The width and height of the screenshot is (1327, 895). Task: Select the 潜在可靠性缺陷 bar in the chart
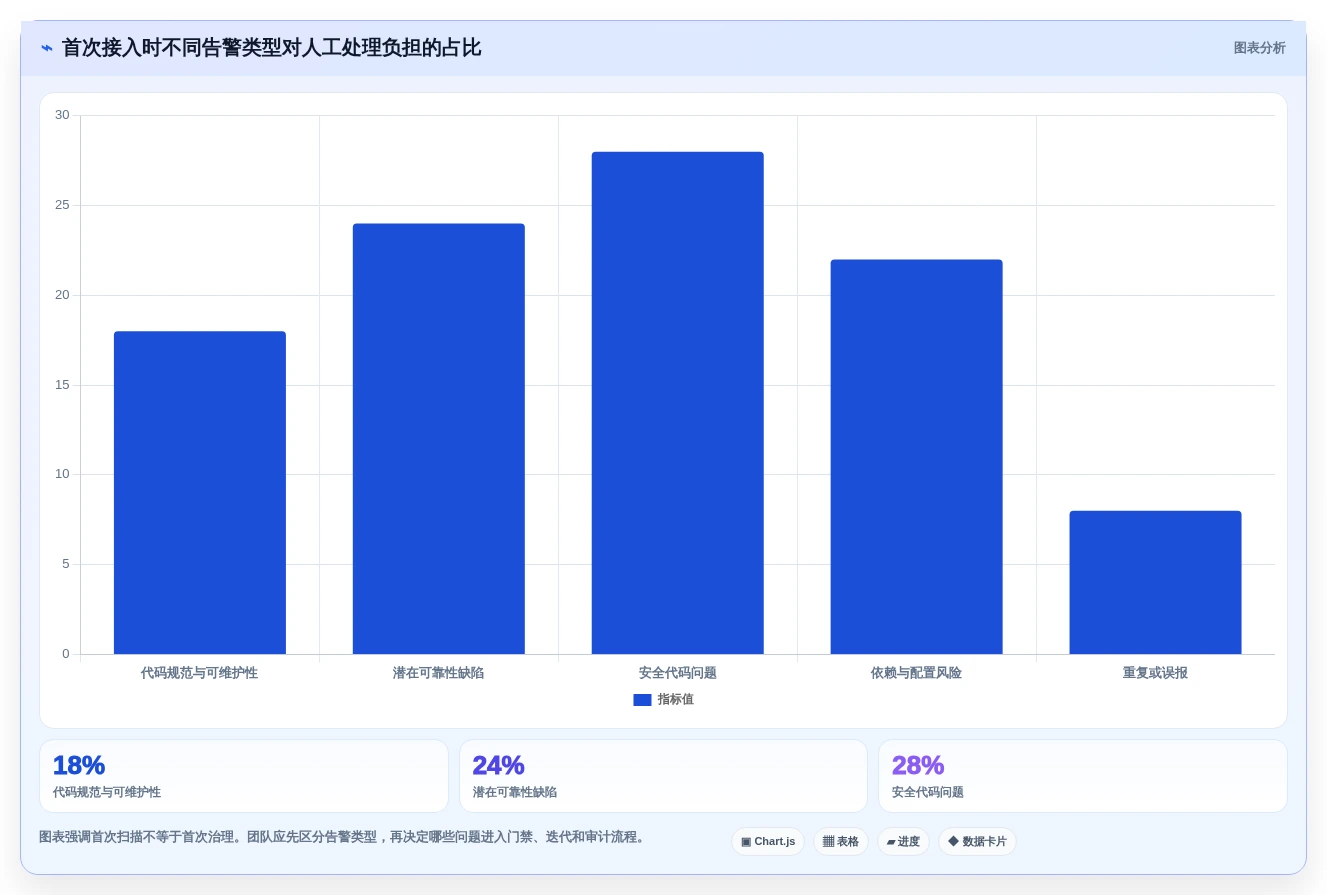(439, 439)
